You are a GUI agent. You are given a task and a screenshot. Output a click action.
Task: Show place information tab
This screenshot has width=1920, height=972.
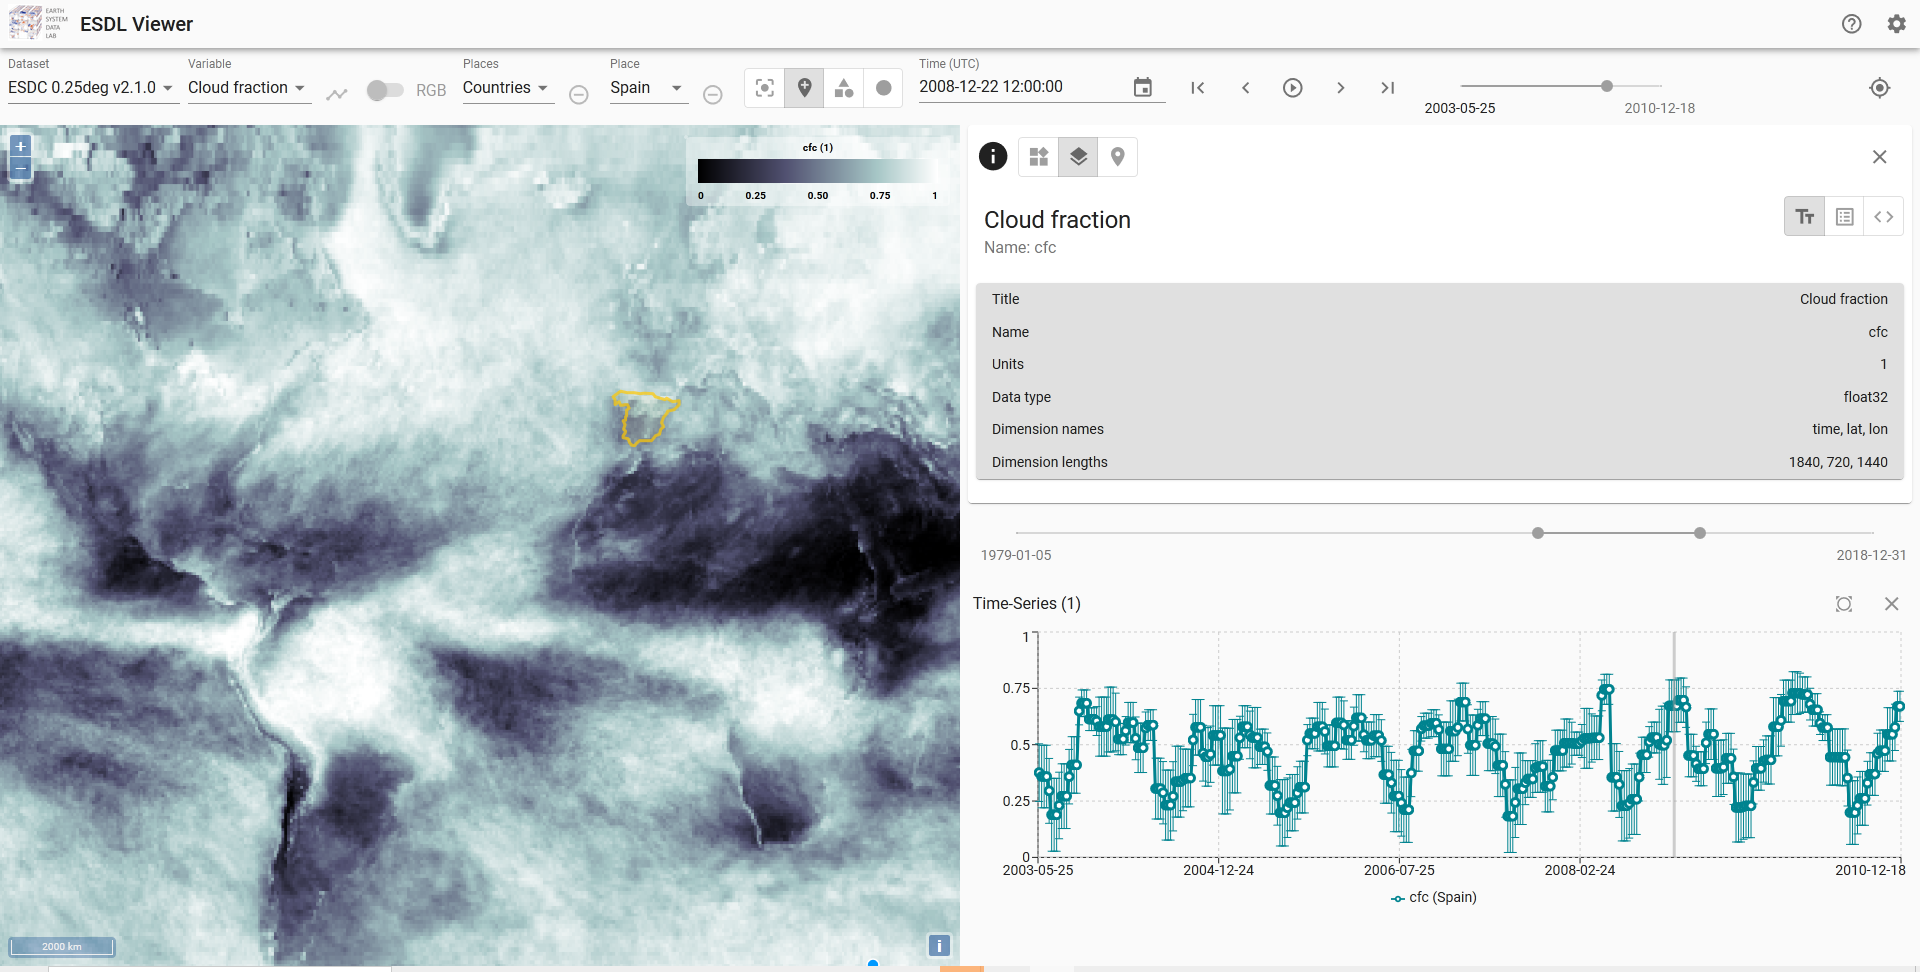pyautogui.click(x=1118, y=157)
